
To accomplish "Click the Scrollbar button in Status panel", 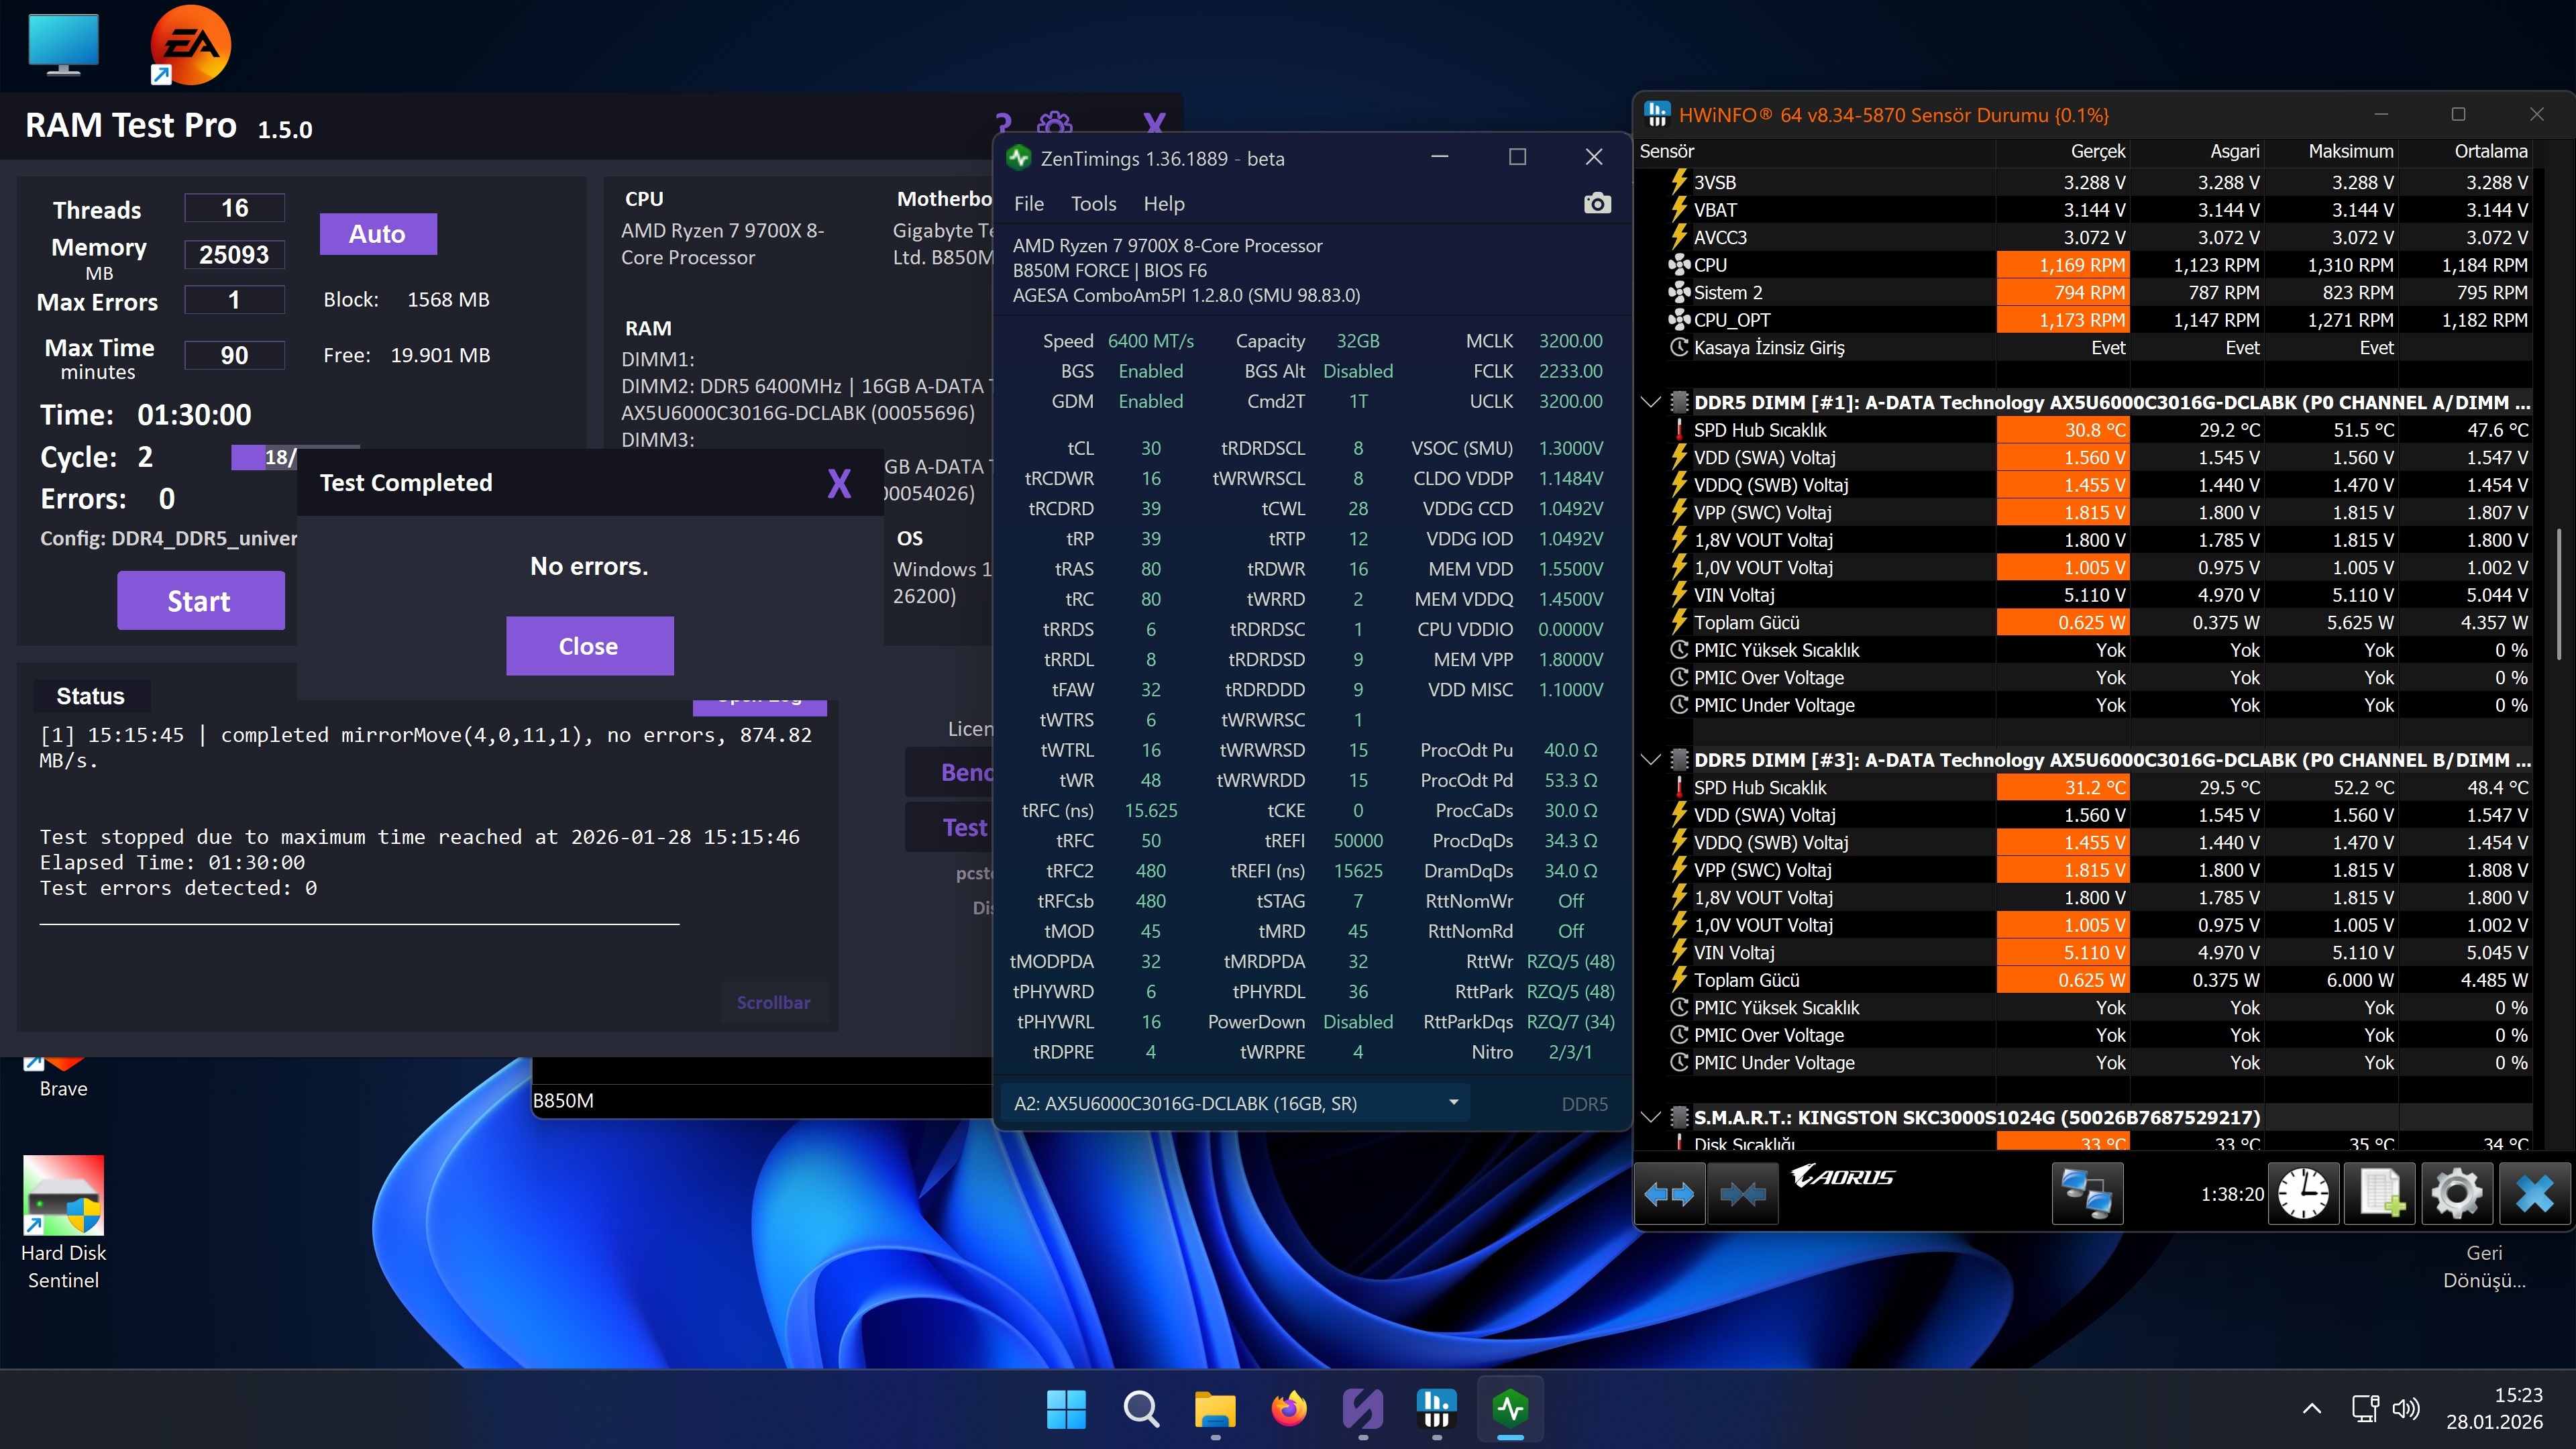I will [x=774, y=1002].
